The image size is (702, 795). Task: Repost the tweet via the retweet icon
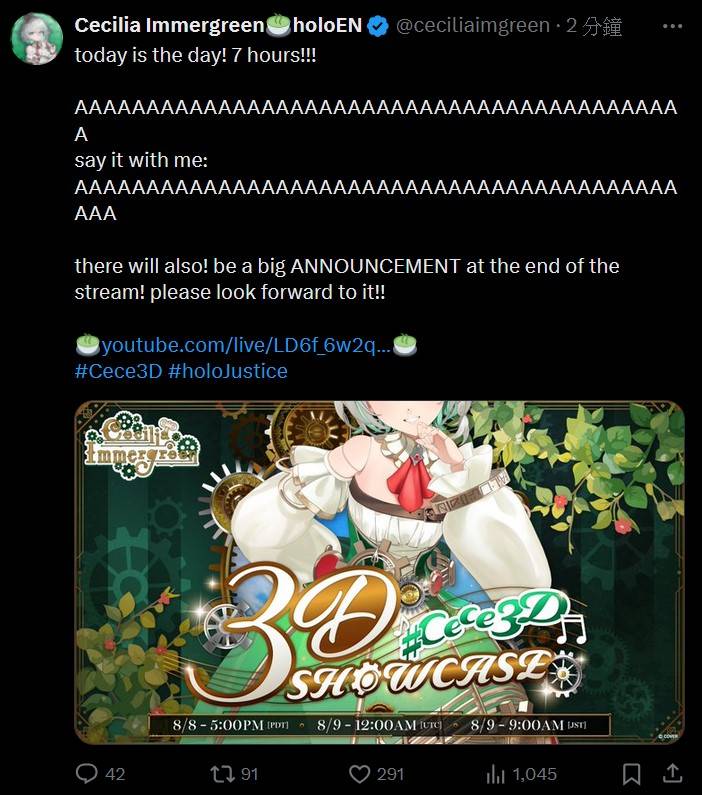[223, 774]
